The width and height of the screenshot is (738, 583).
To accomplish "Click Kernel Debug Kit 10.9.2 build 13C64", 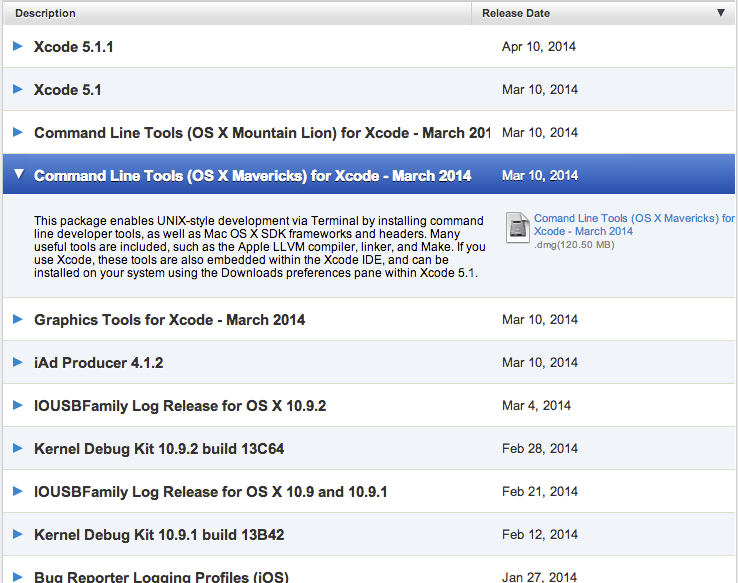I will [159, 449].
